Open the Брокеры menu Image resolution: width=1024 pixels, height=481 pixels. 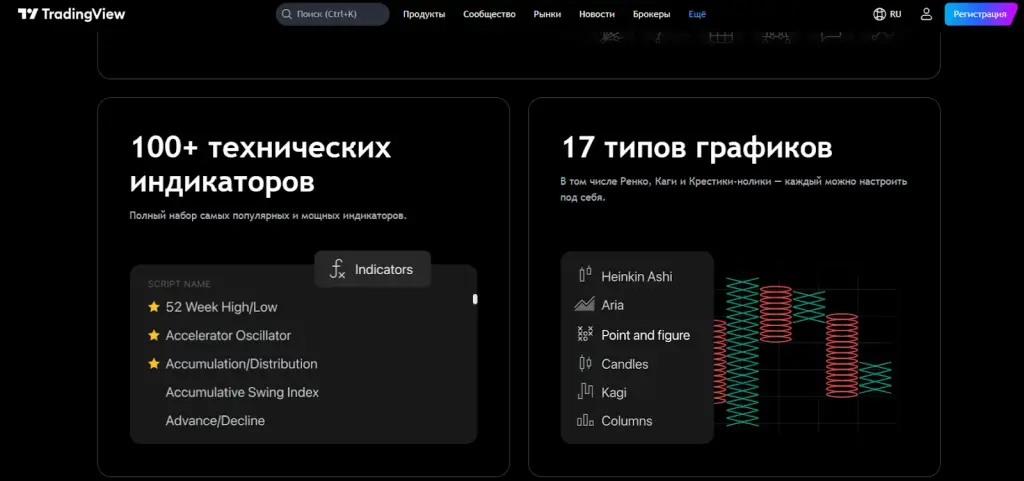click(652, 14)
